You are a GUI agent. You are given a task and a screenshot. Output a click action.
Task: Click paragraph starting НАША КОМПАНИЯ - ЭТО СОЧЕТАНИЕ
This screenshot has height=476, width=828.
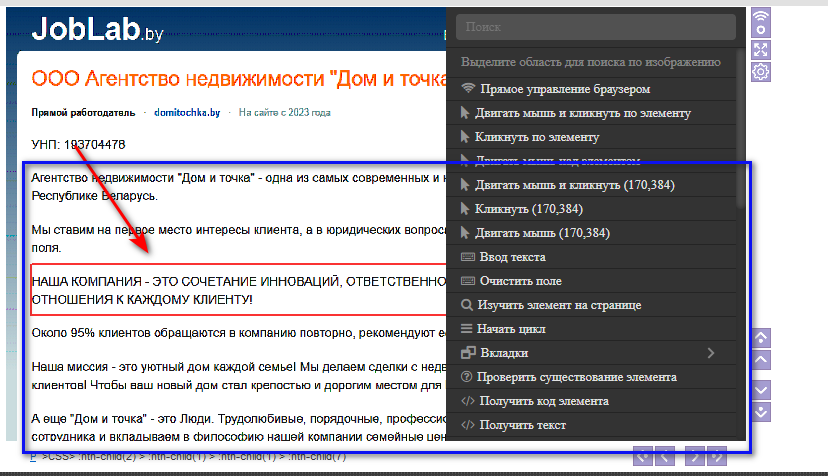239,290
